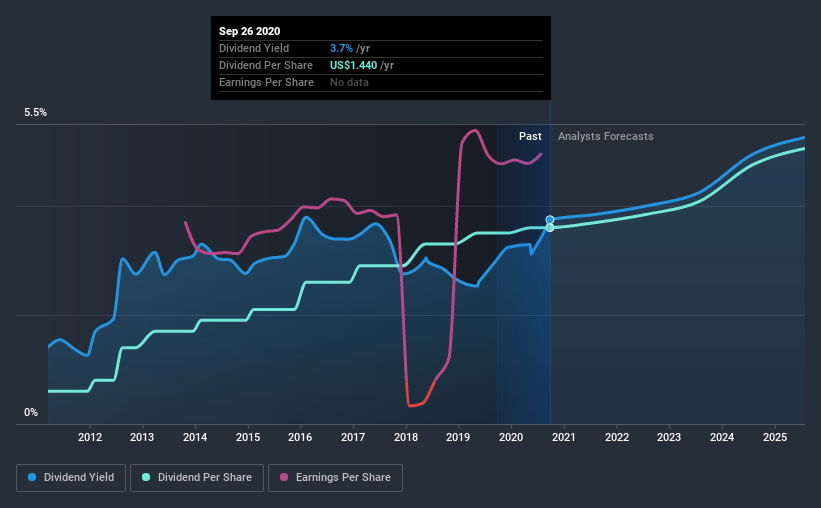Click the 2022 x-axis label

point(617,437)
